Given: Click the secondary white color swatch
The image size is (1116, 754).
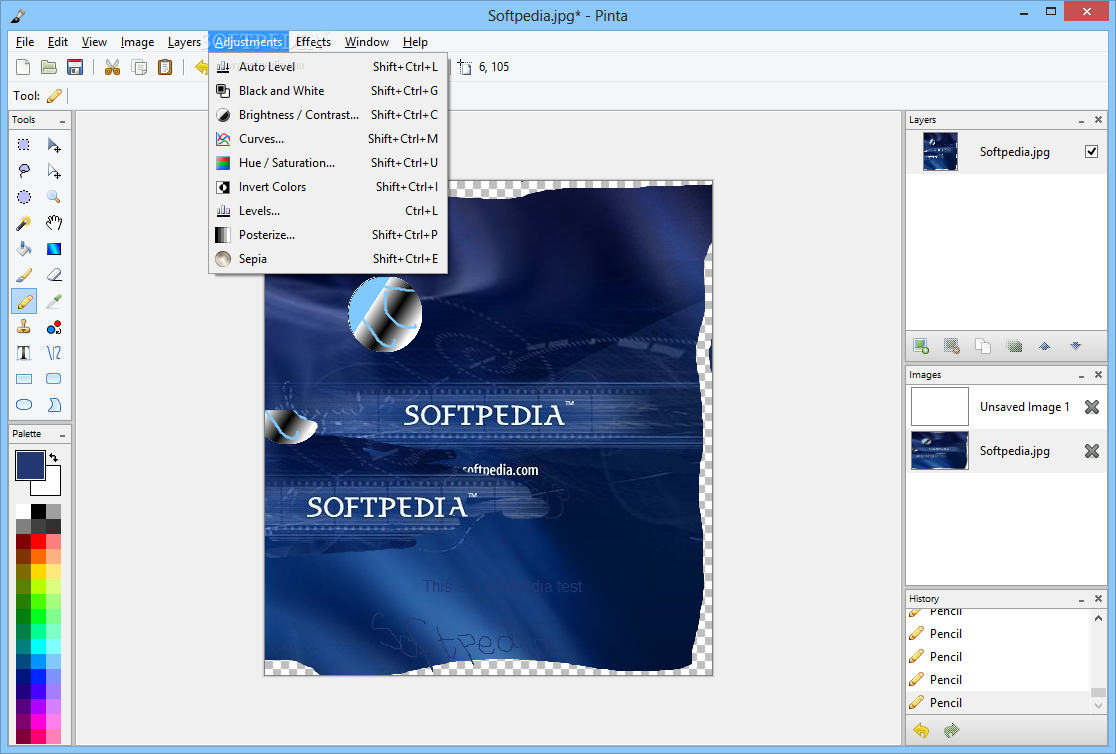Looking at the screenshot, I should [x=51, y=486].
